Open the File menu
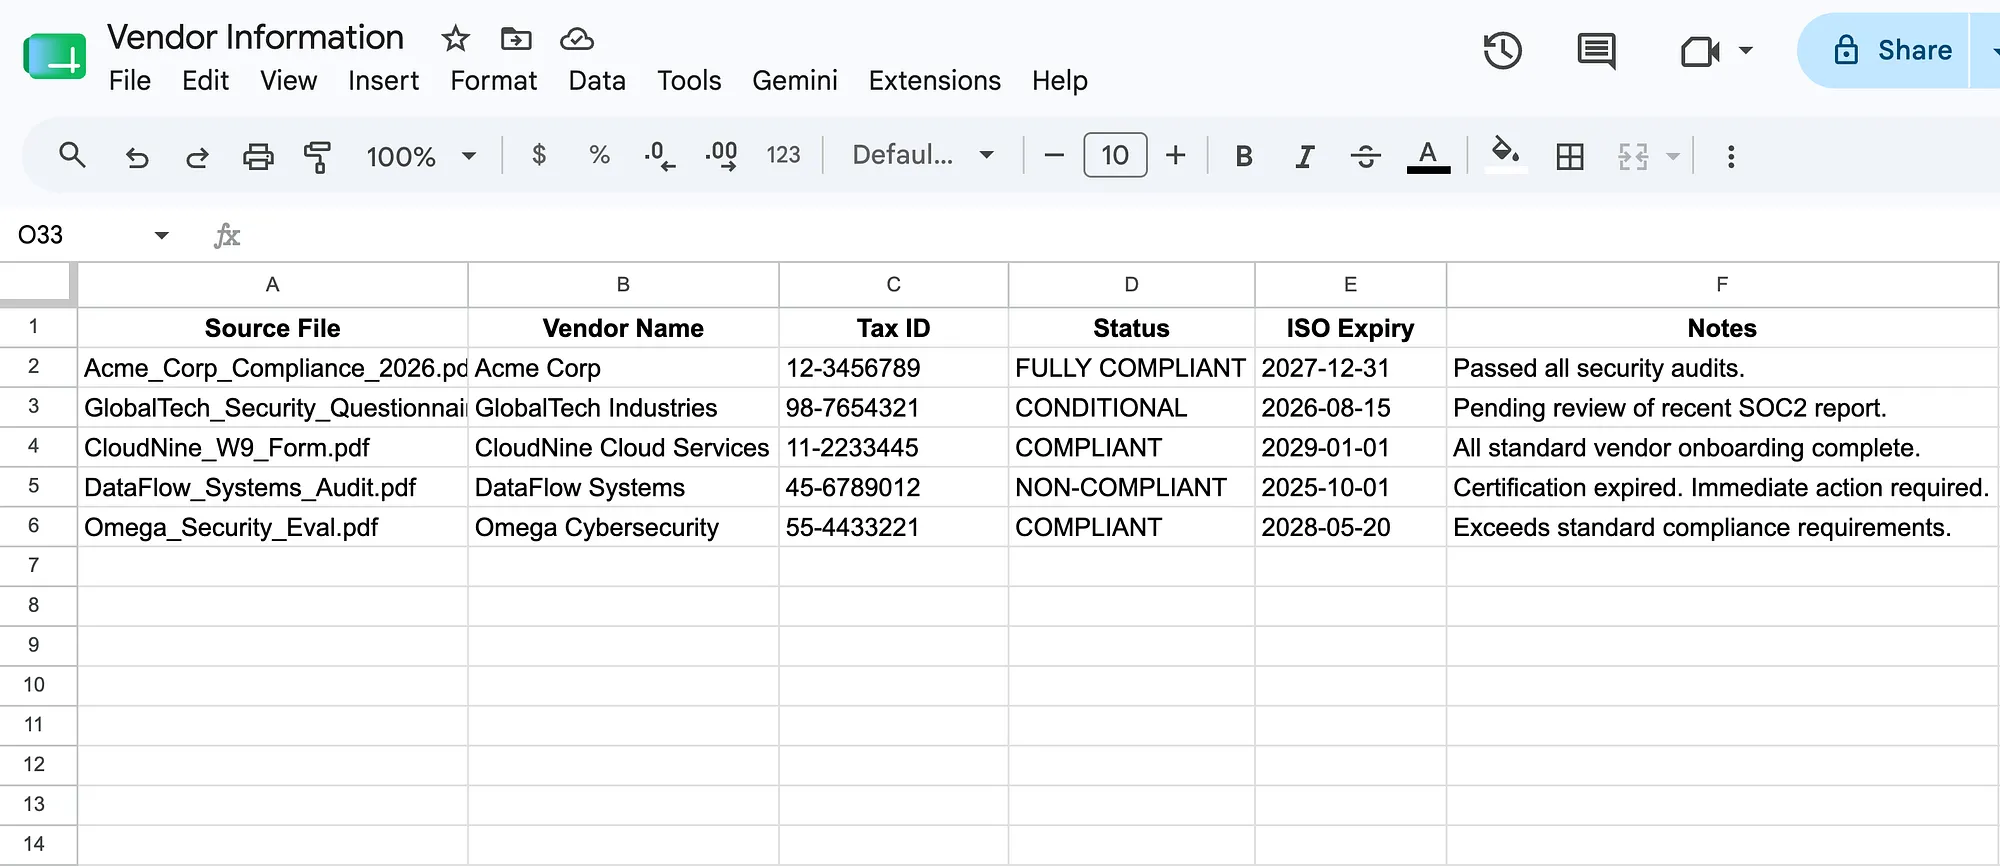This screenshot has width=2000, height=866. point(130,81)
